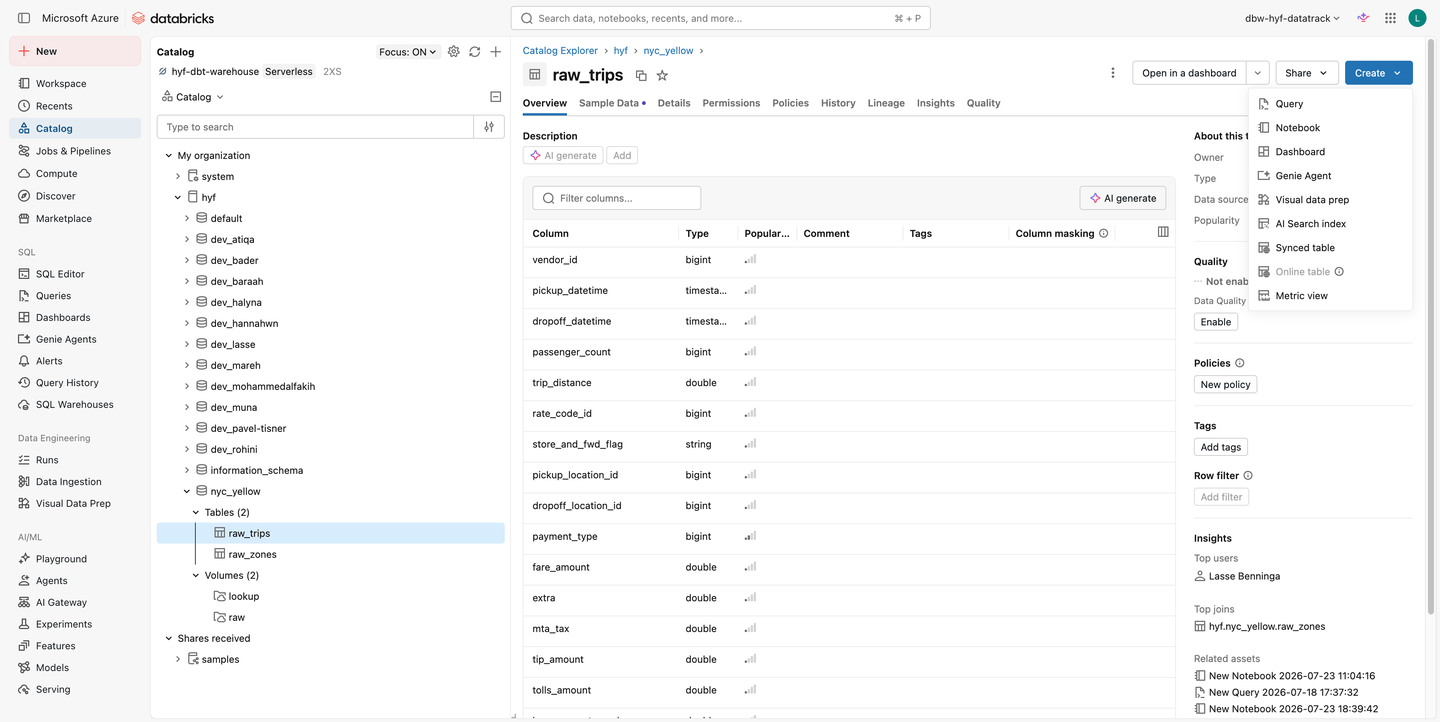Choose Notebook from the Create menu
The height and width of the screenshot is (722, 1440).
pos(1330,128)
